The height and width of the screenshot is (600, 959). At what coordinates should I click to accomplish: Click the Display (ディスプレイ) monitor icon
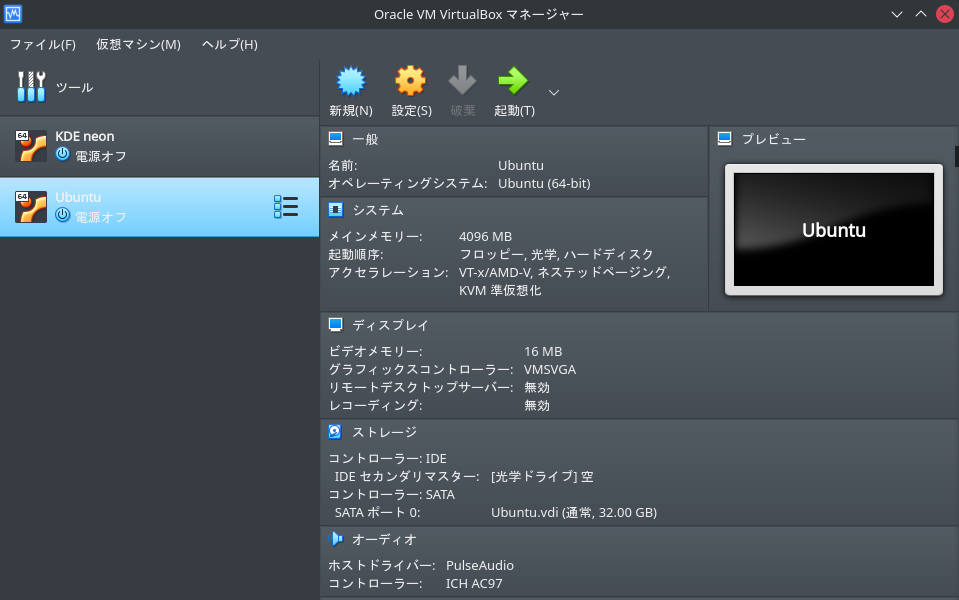click(x=336, y=325)
